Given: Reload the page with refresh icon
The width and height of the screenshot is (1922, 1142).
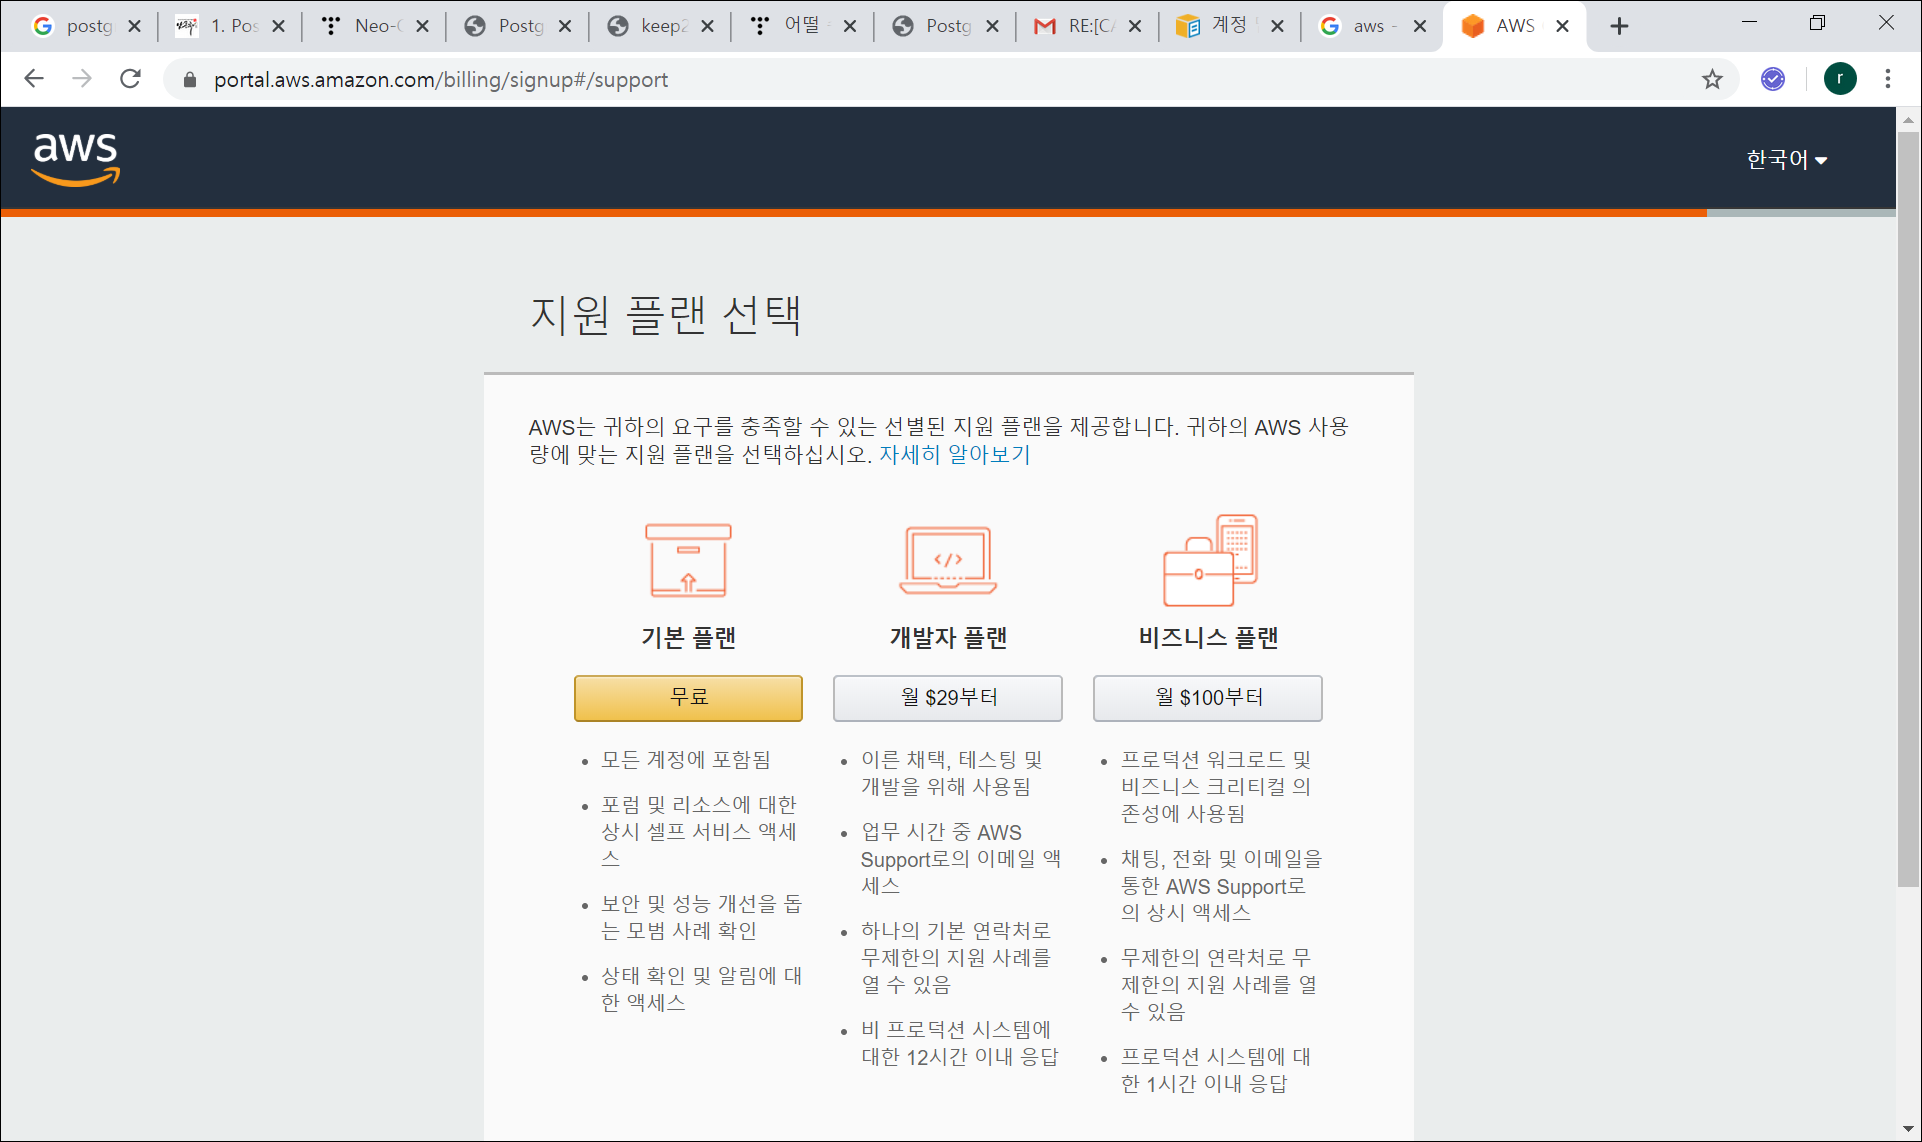Looking at the screenshot, I should pos(130,79).
